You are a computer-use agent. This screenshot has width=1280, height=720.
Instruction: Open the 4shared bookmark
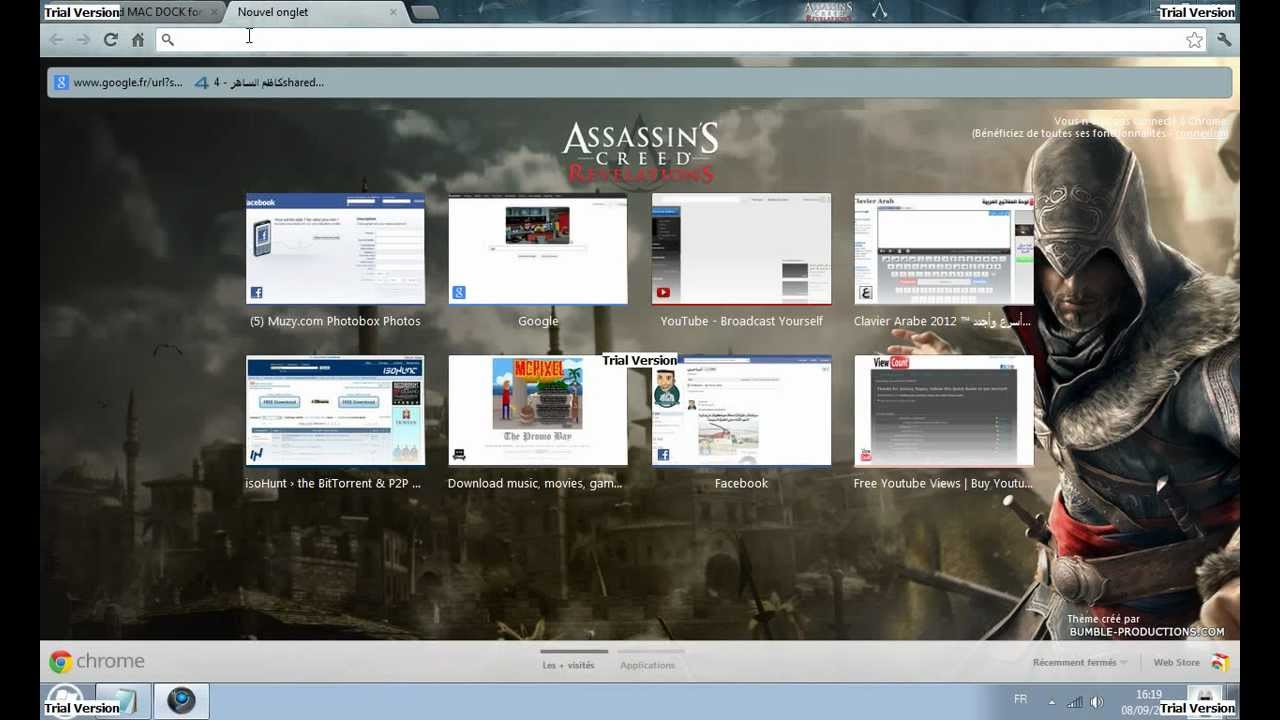[x=259, y=82]
